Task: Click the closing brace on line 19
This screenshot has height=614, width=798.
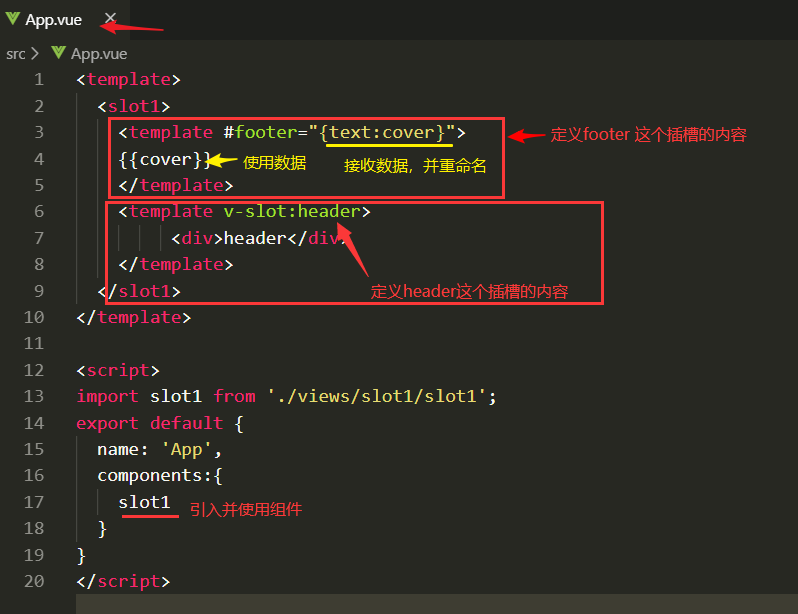Action: point(81,555)
